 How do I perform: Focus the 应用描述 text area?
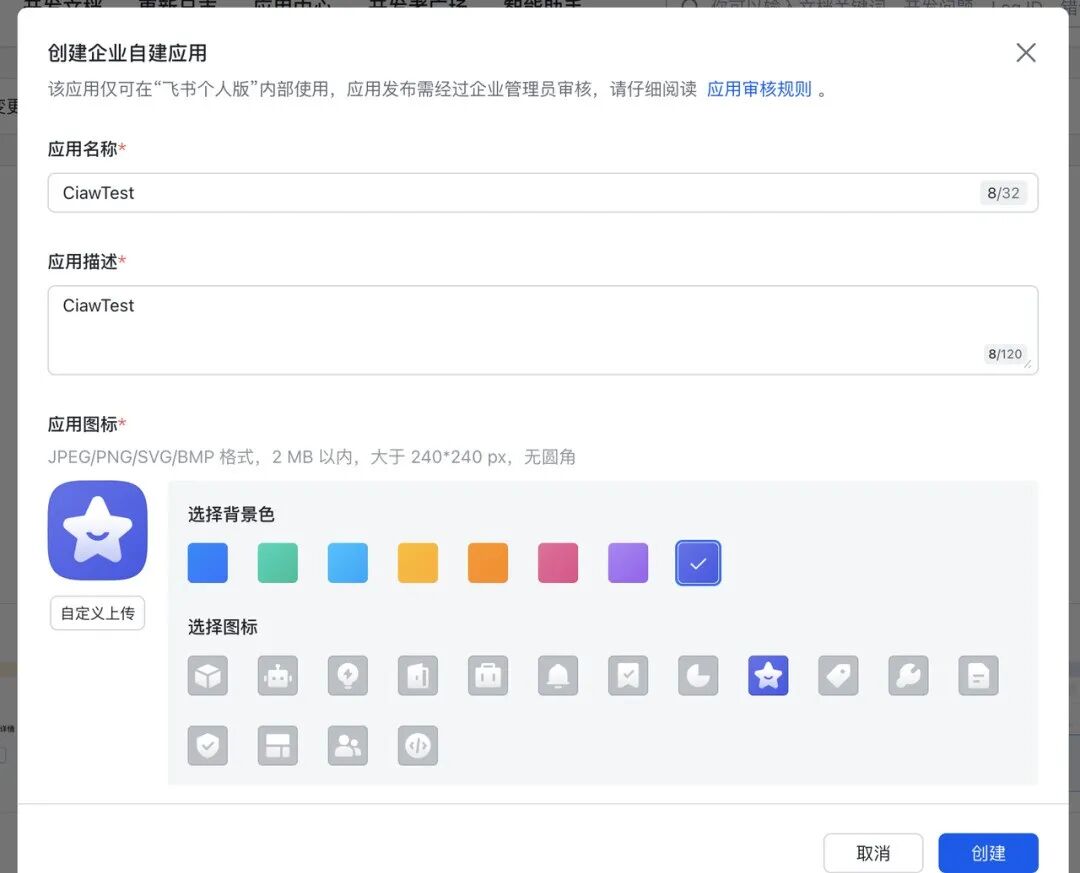543,330
